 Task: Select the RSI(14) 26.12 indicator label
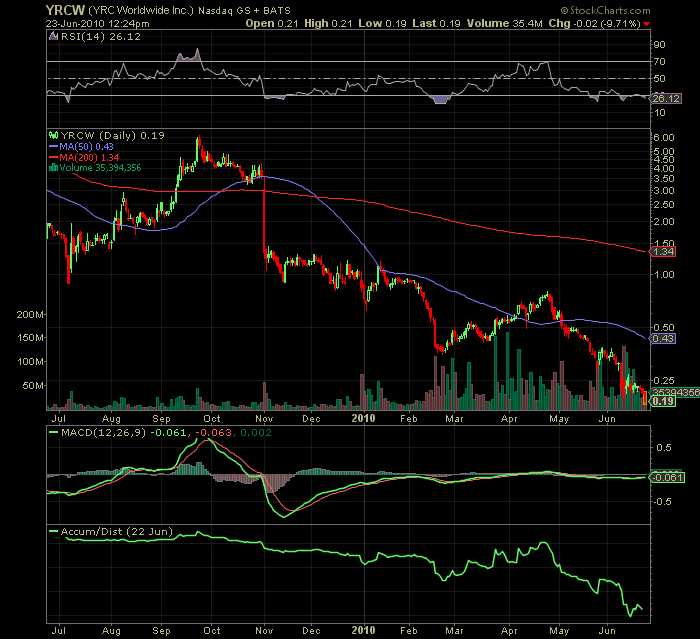tap(100, 37)
